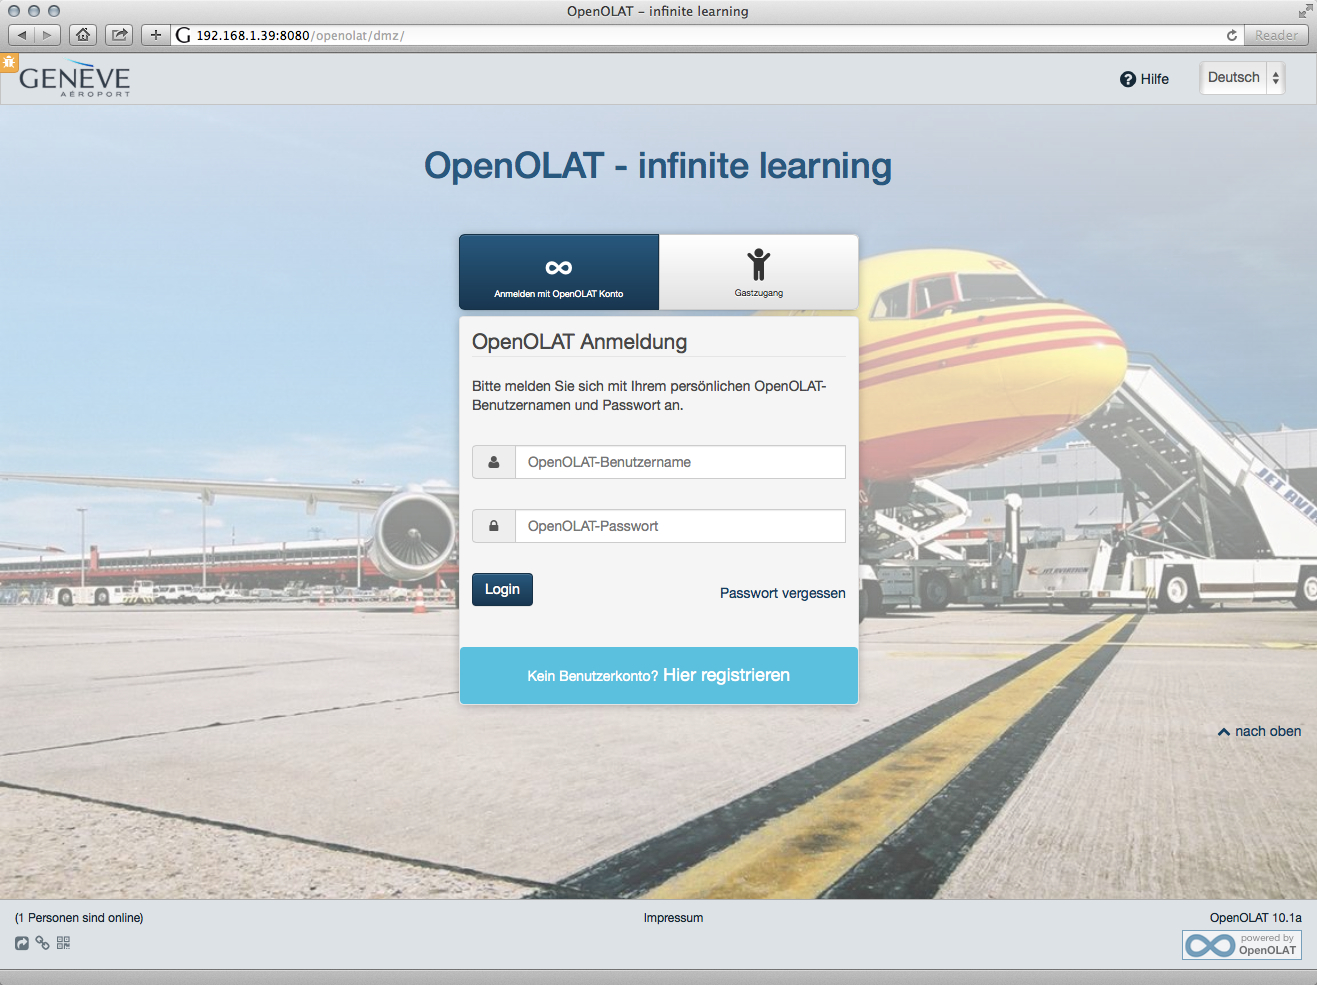This screenshot has width=1317, height=985.
Task: Select Anmelden mit OpenOLAT Konto tab
Action: 559,272
